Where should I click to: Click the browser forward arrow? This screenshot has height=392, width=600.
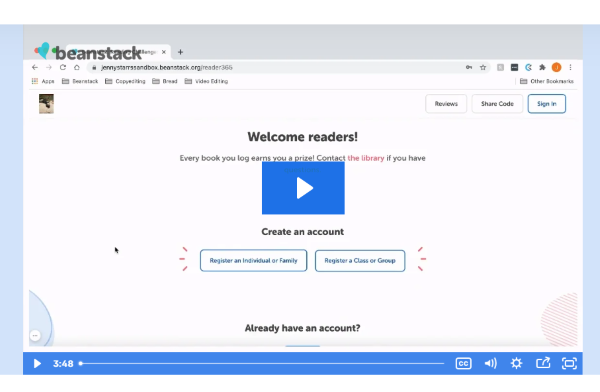click(49, 67)
